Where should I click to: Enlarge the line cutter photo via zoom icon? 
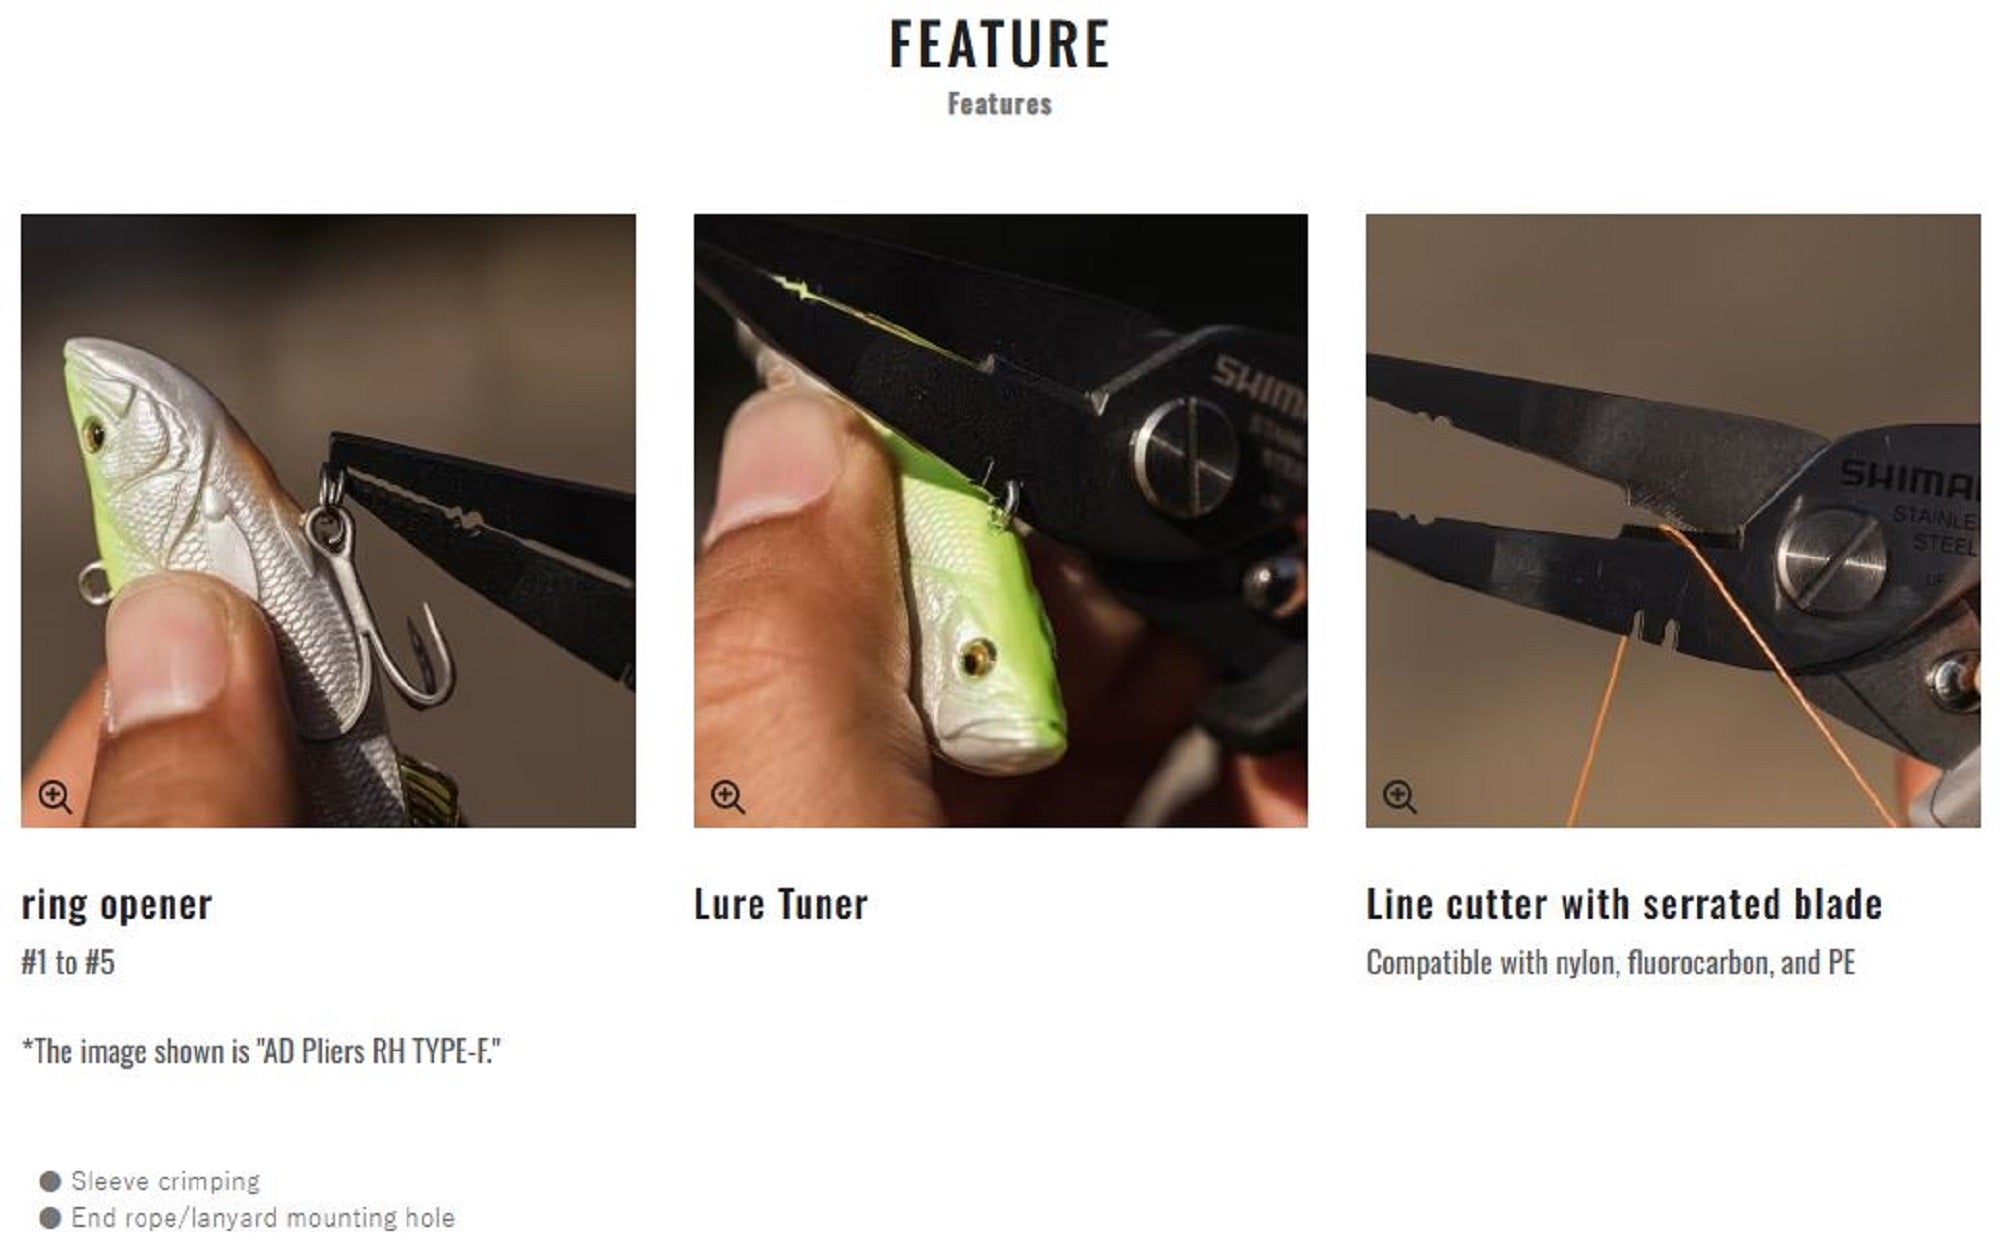tap(1399, 797)
